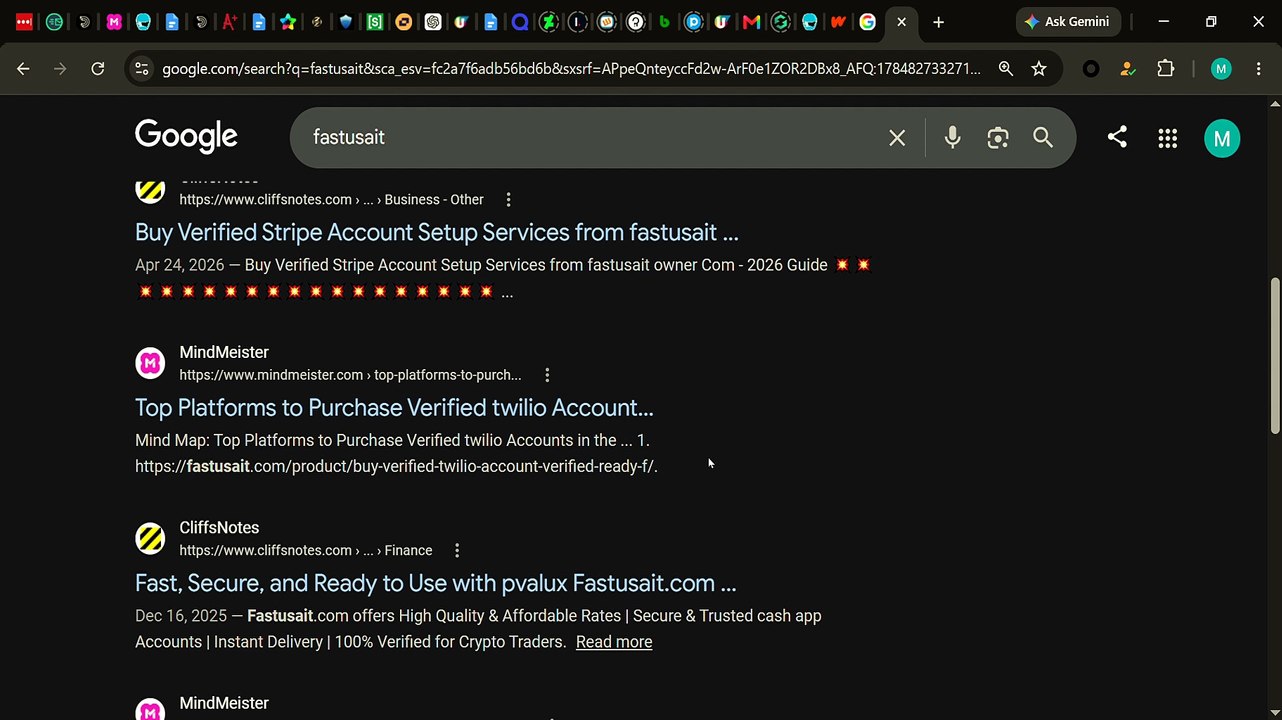Open a new browser tab

(x=938, y=22)
